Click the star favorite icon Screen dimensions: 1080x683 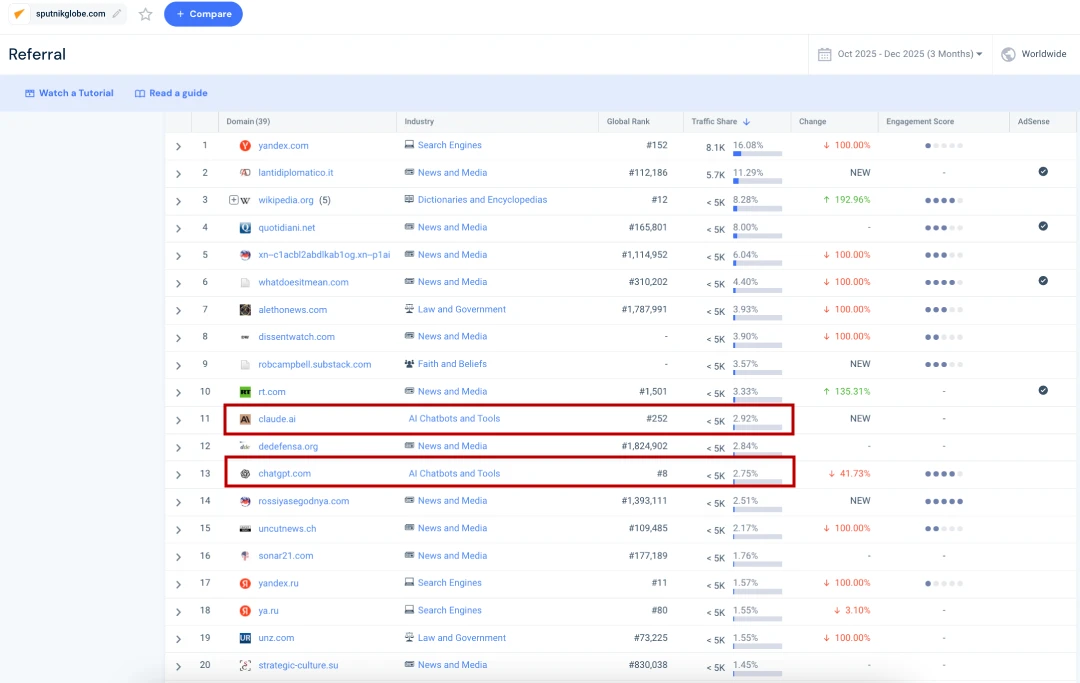point(146,14)
